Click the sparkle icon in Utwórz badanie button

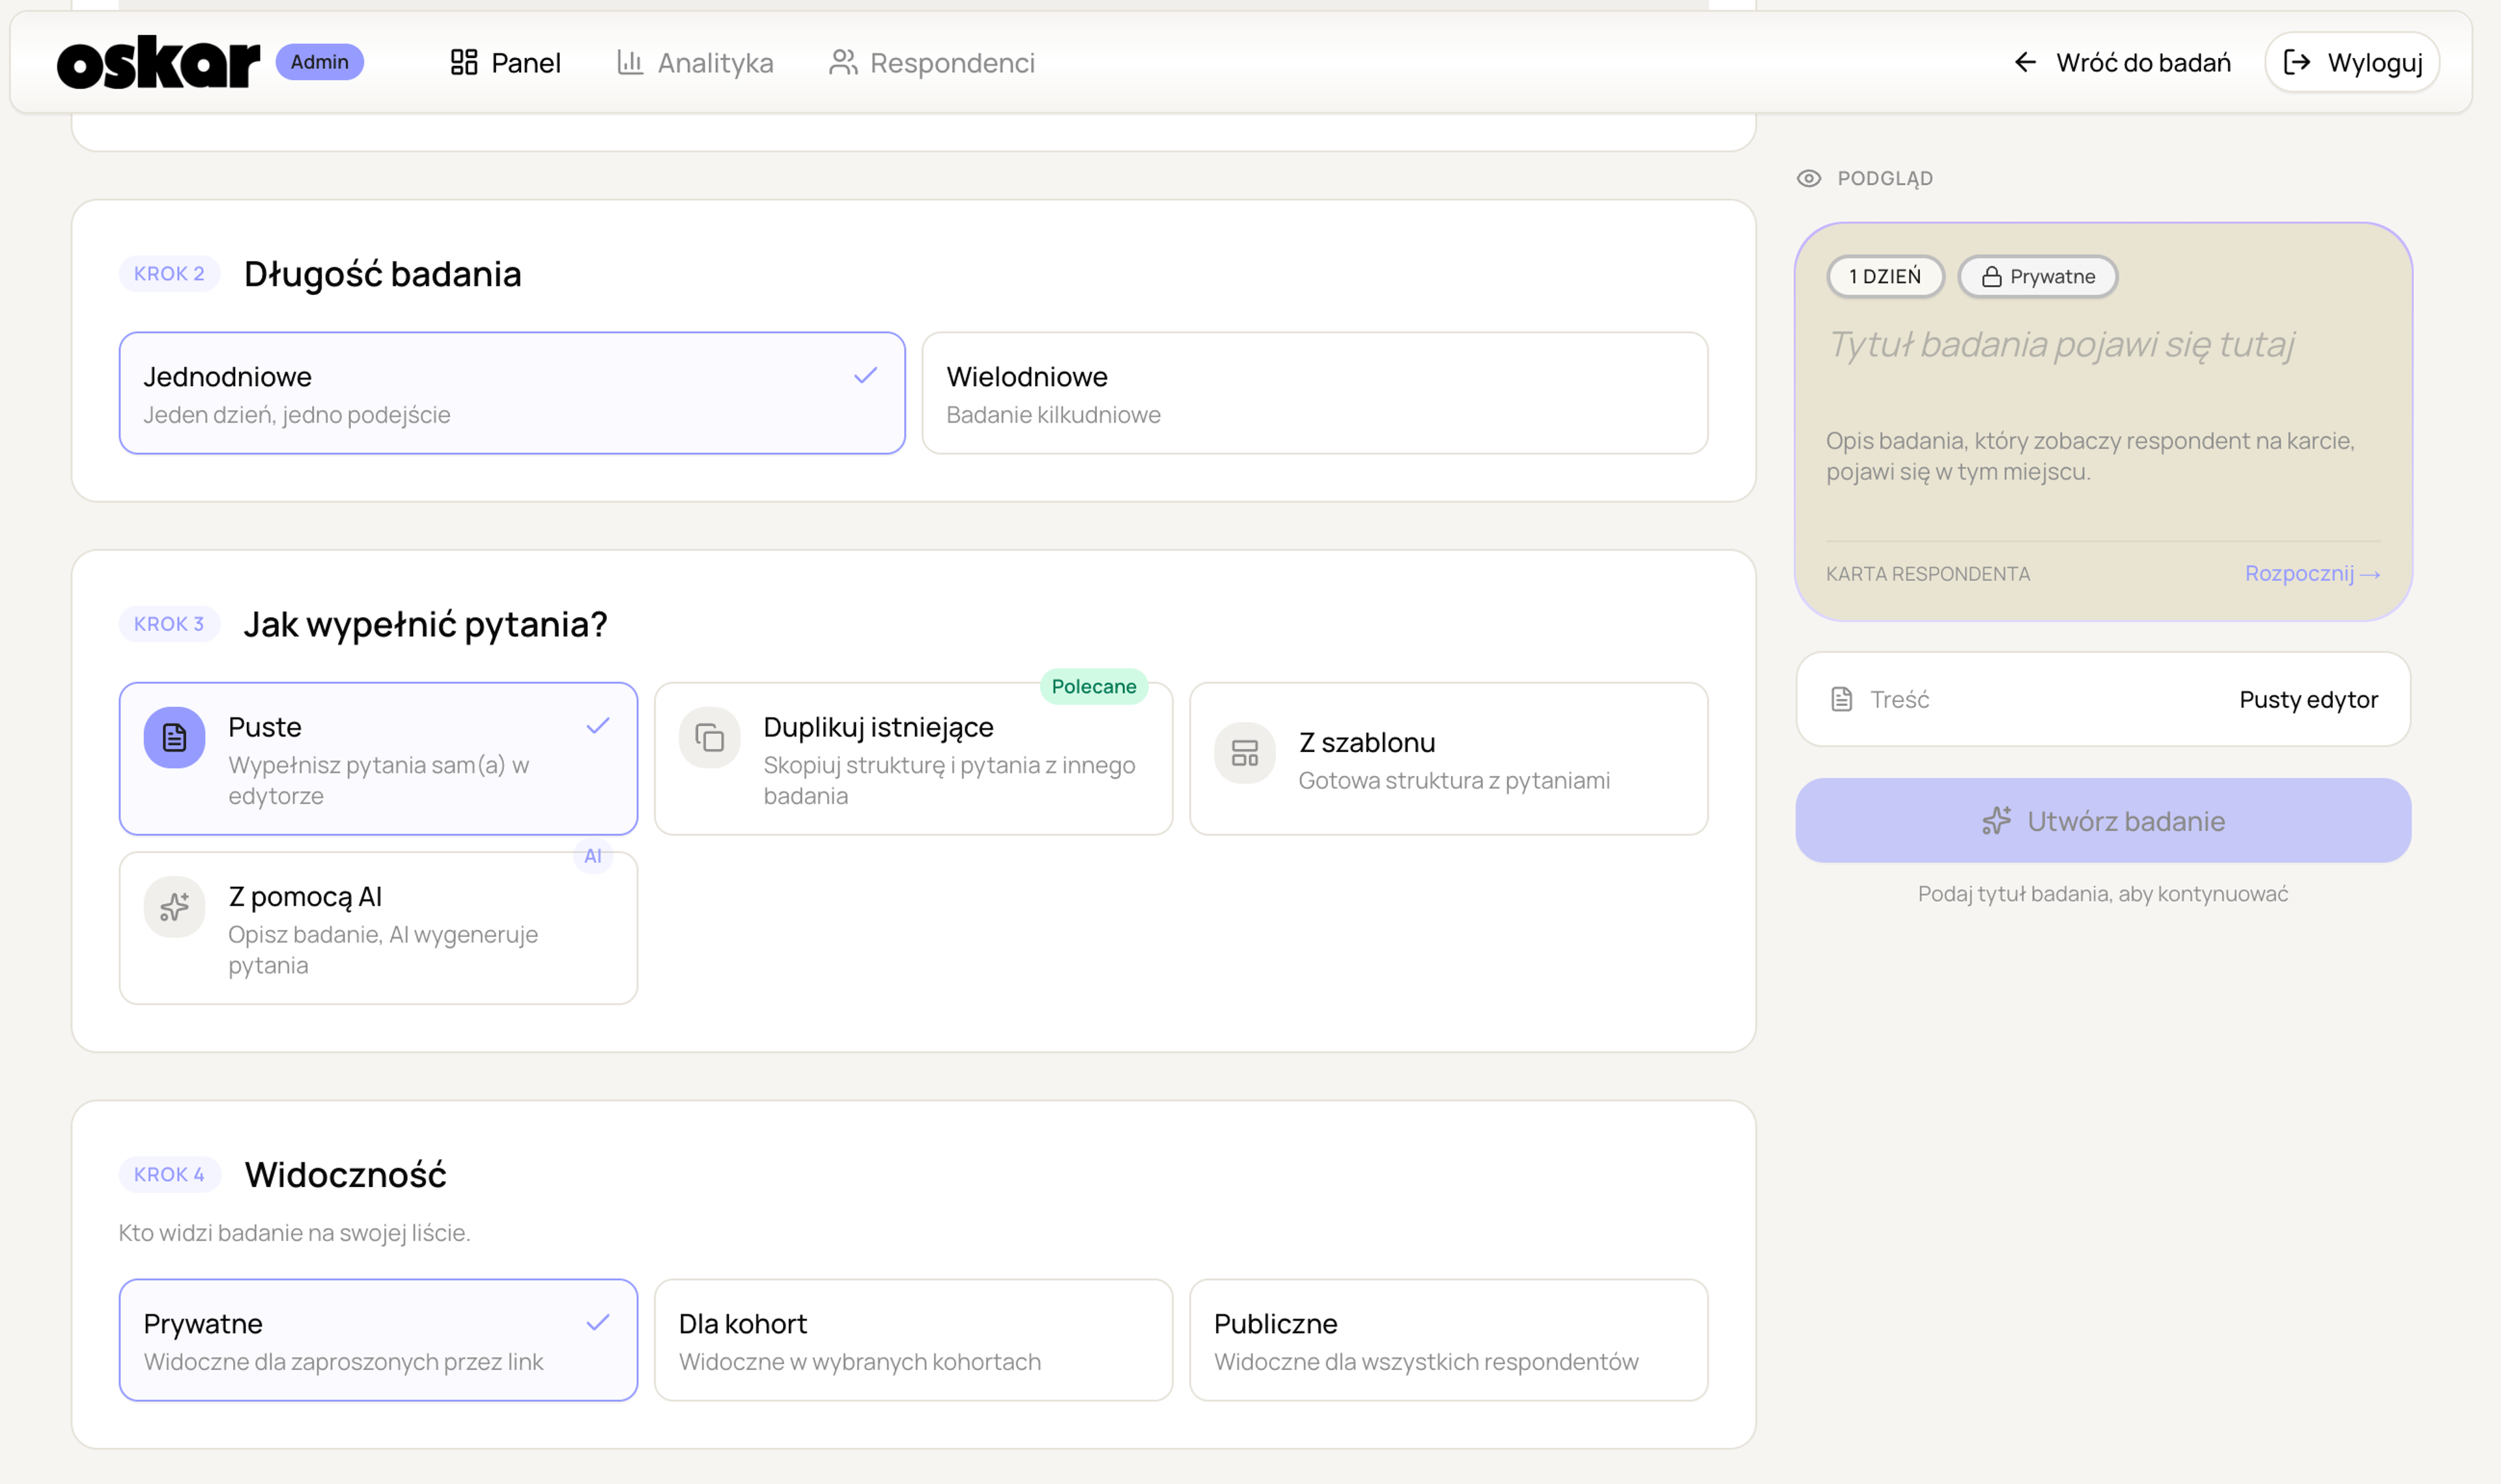coord(1996,821)
